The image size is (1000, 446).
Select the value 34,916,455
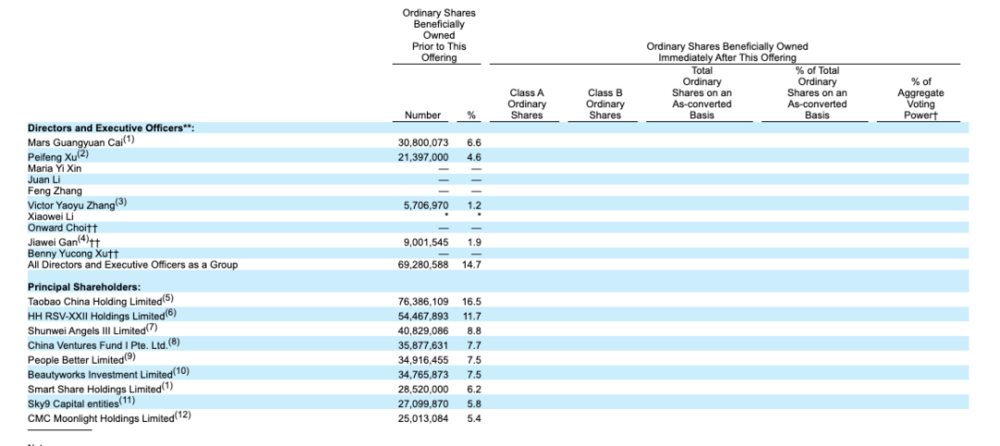pyautogui.click(x=423, y=360)
